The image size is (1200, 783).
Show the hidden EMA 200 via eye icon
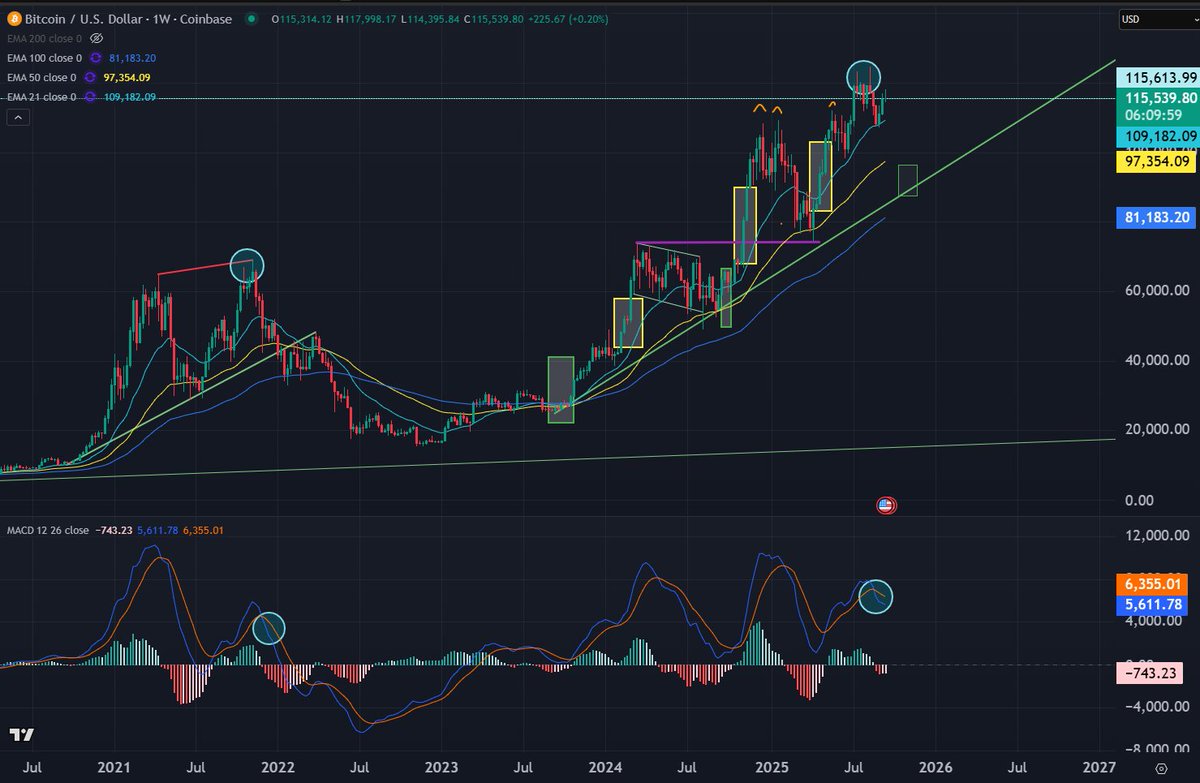tap(96, 37)
